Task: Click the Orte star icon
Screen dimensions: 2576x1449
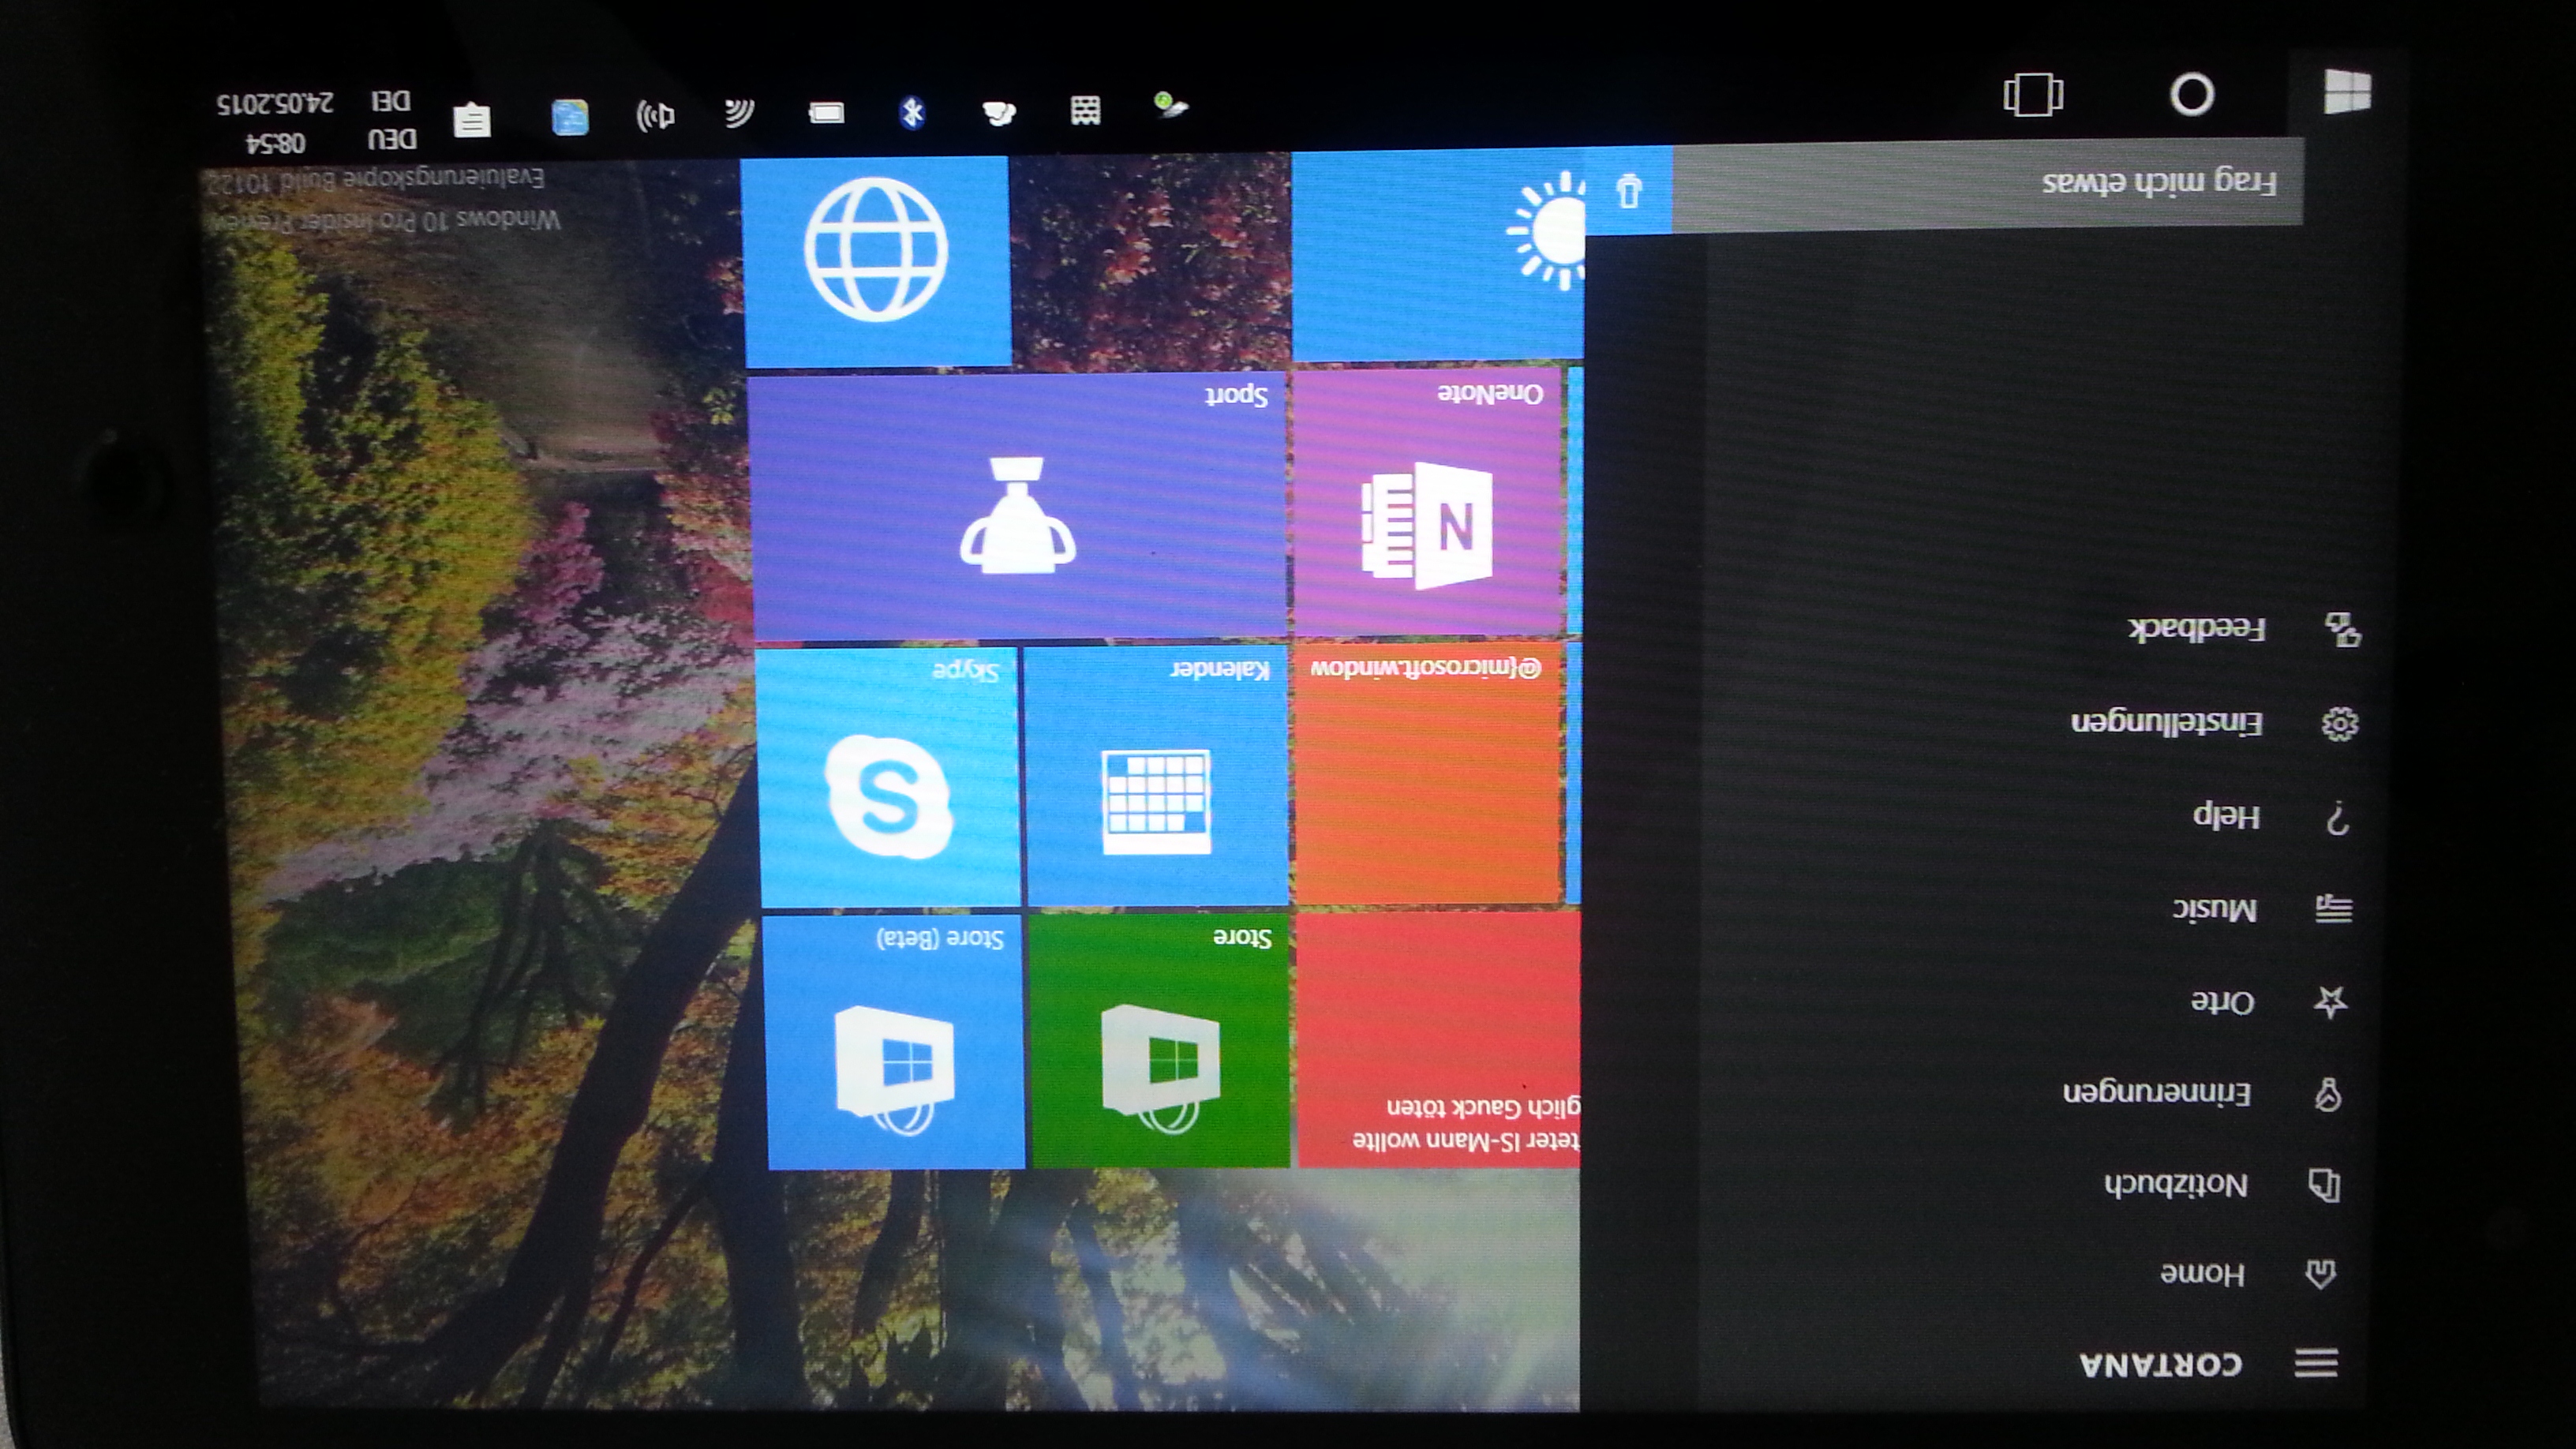Action: [x=2330, y=1001]
